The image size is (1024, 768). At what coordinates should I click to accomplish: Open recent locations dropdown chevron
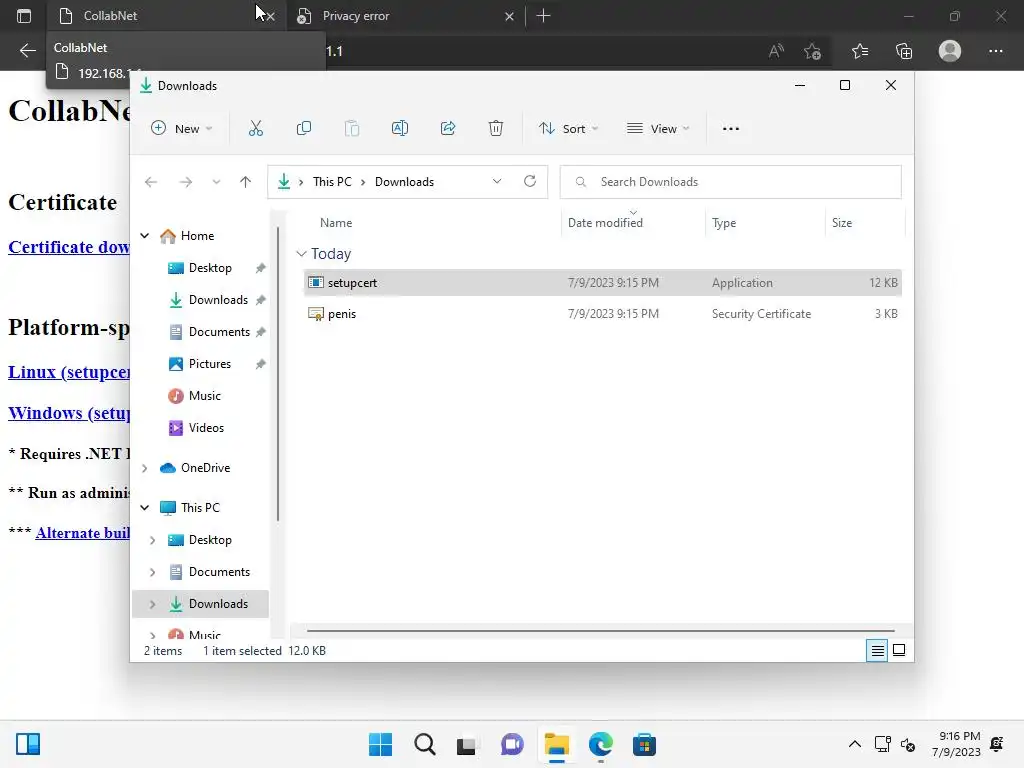[216, 182]
